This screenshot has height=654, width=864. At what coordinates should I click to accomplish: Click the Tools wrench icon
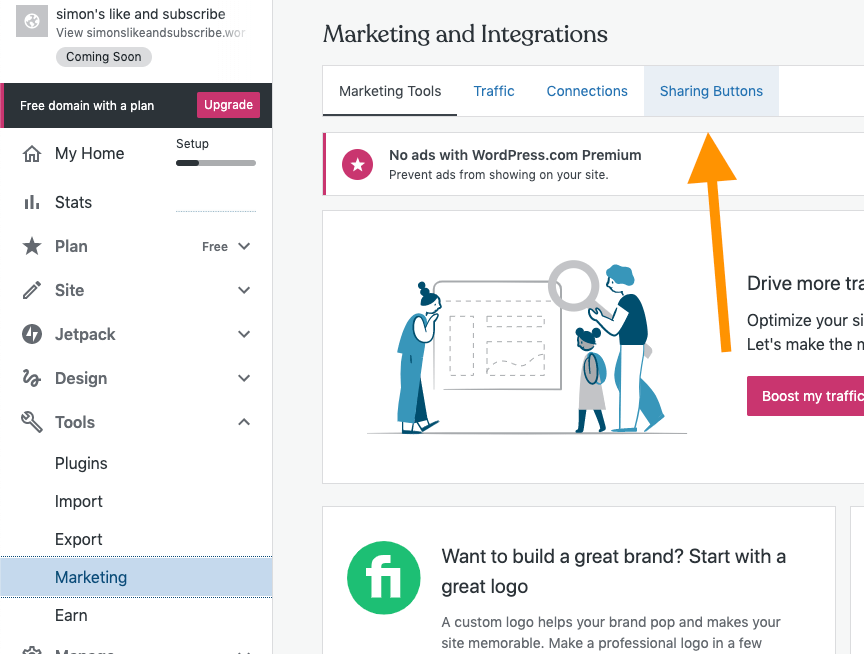(32, 422)
